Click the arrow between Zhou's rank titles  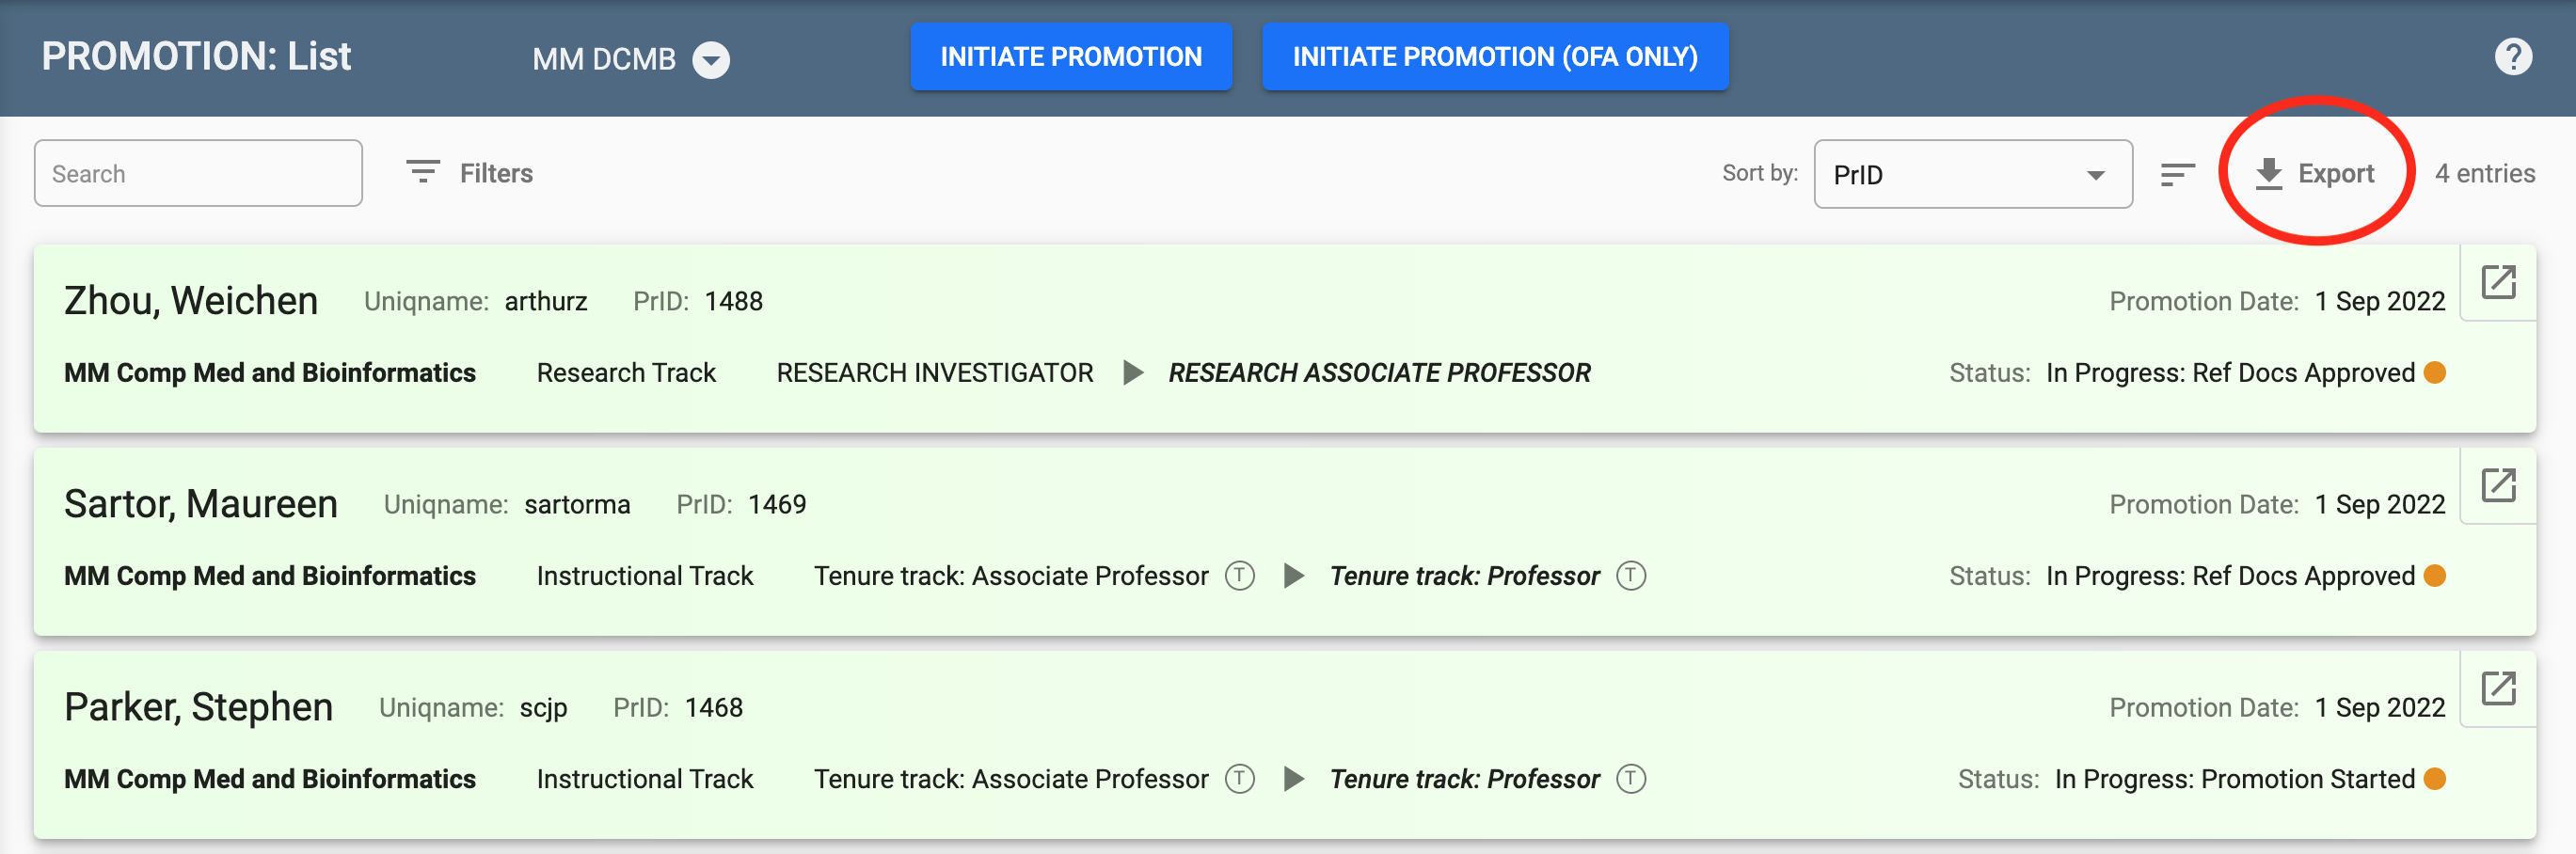point(1133,373)
